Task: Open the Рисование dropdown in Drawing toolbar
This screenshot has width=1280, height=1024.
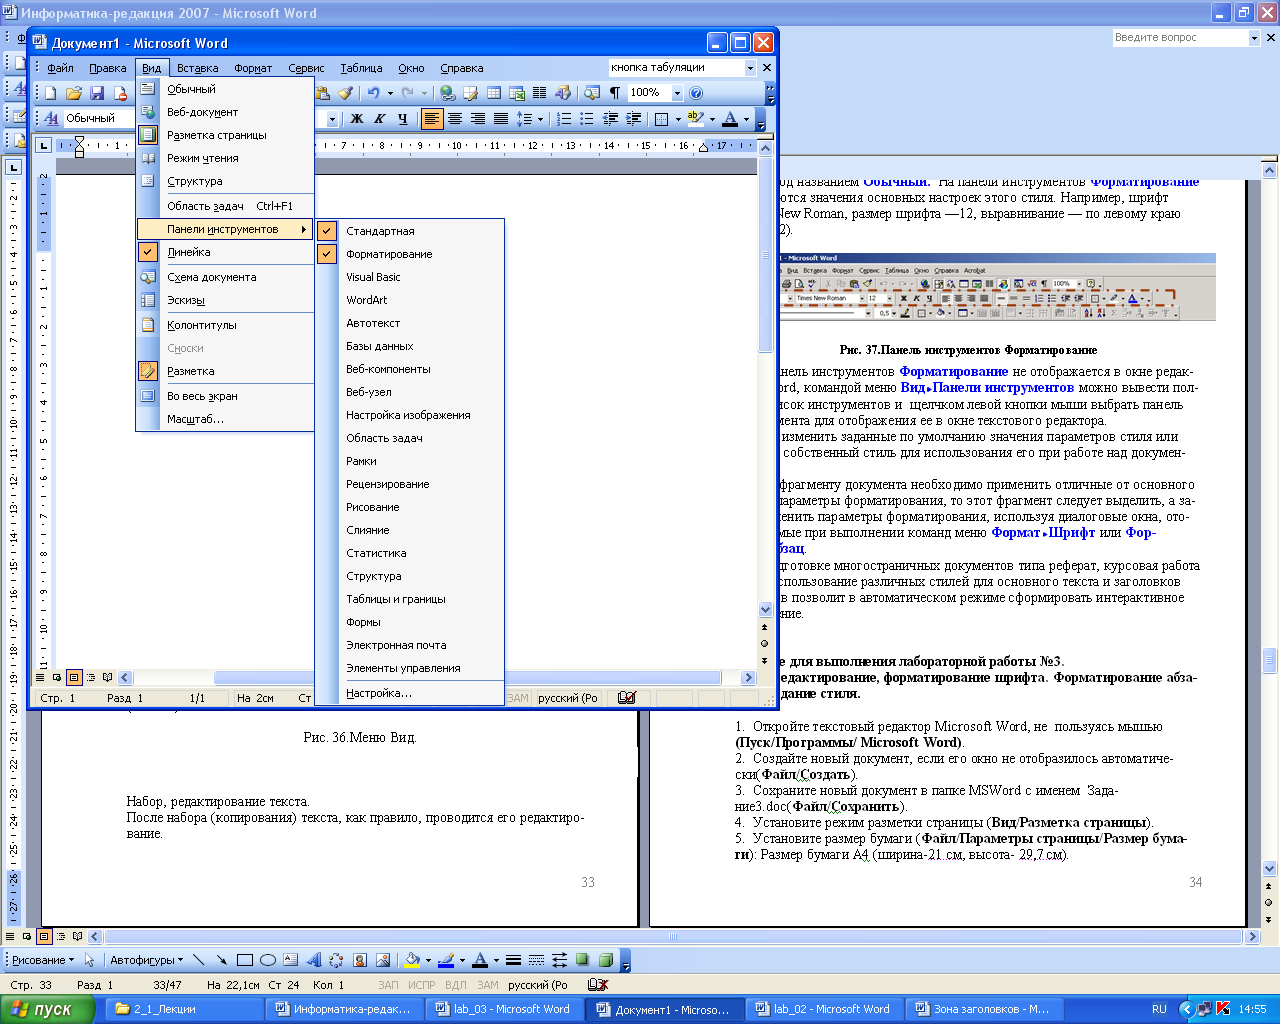Action: [43, 960]
